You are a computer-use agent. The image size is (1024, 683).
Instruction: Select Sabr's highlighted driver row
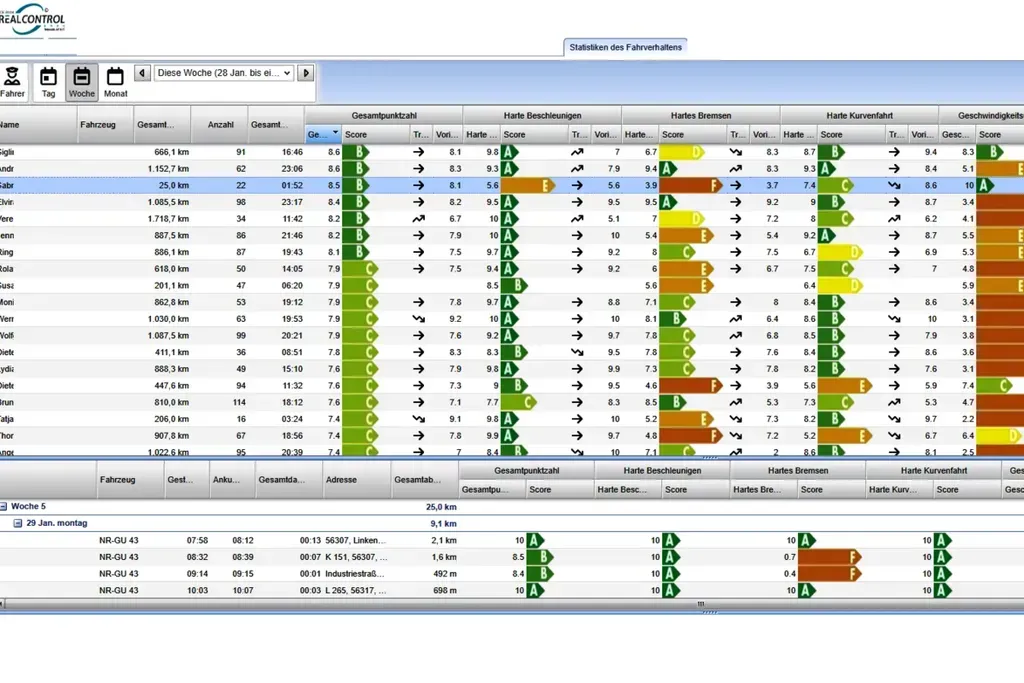coord(150,185)
